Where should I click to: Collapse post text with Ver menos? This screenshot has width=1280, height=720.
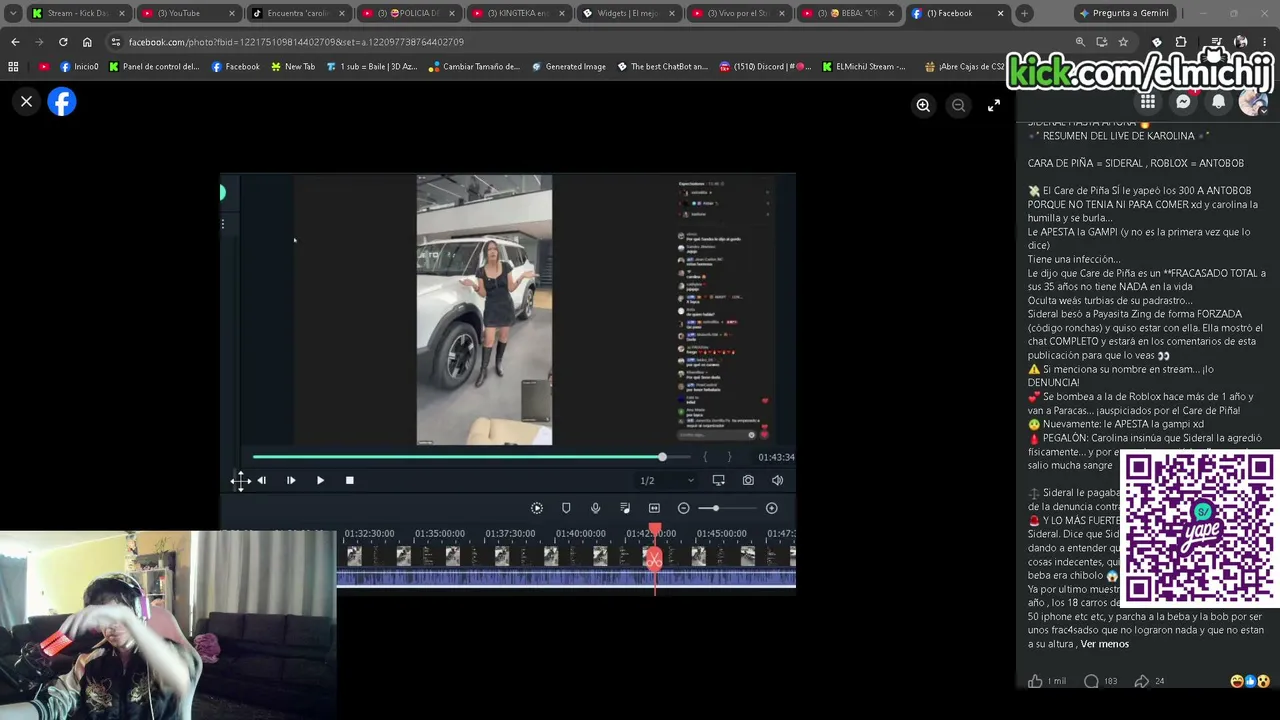coord(1105,644)
